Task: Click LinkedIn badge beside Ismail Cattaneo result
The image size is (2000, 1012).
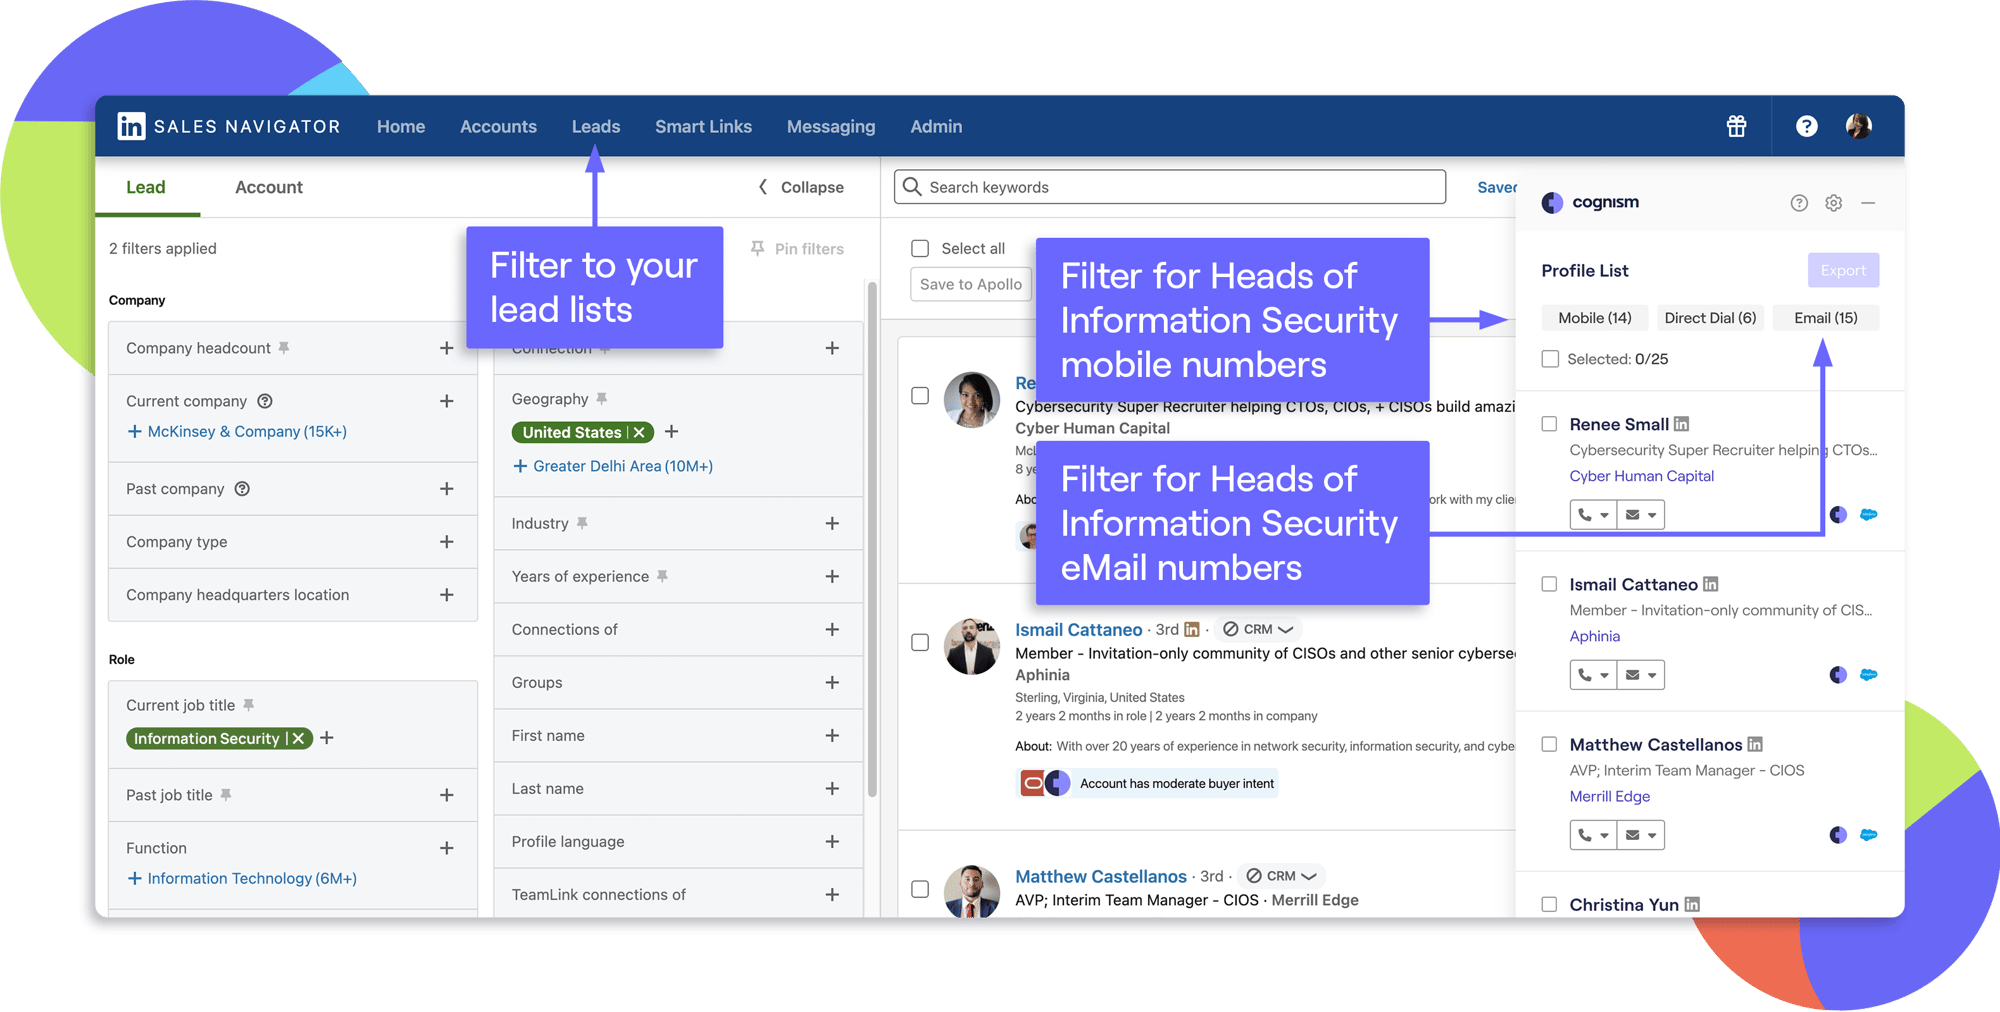Action: [1191, 629]
